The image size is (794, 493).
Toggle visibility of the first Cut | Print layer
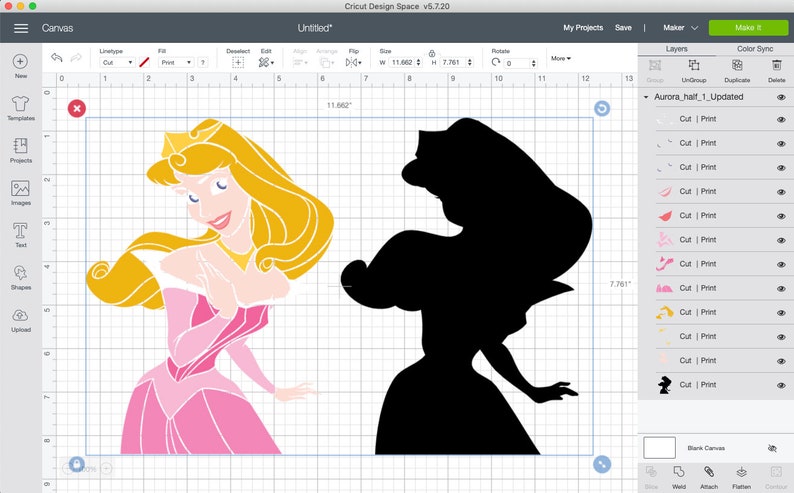pos(781,119)
